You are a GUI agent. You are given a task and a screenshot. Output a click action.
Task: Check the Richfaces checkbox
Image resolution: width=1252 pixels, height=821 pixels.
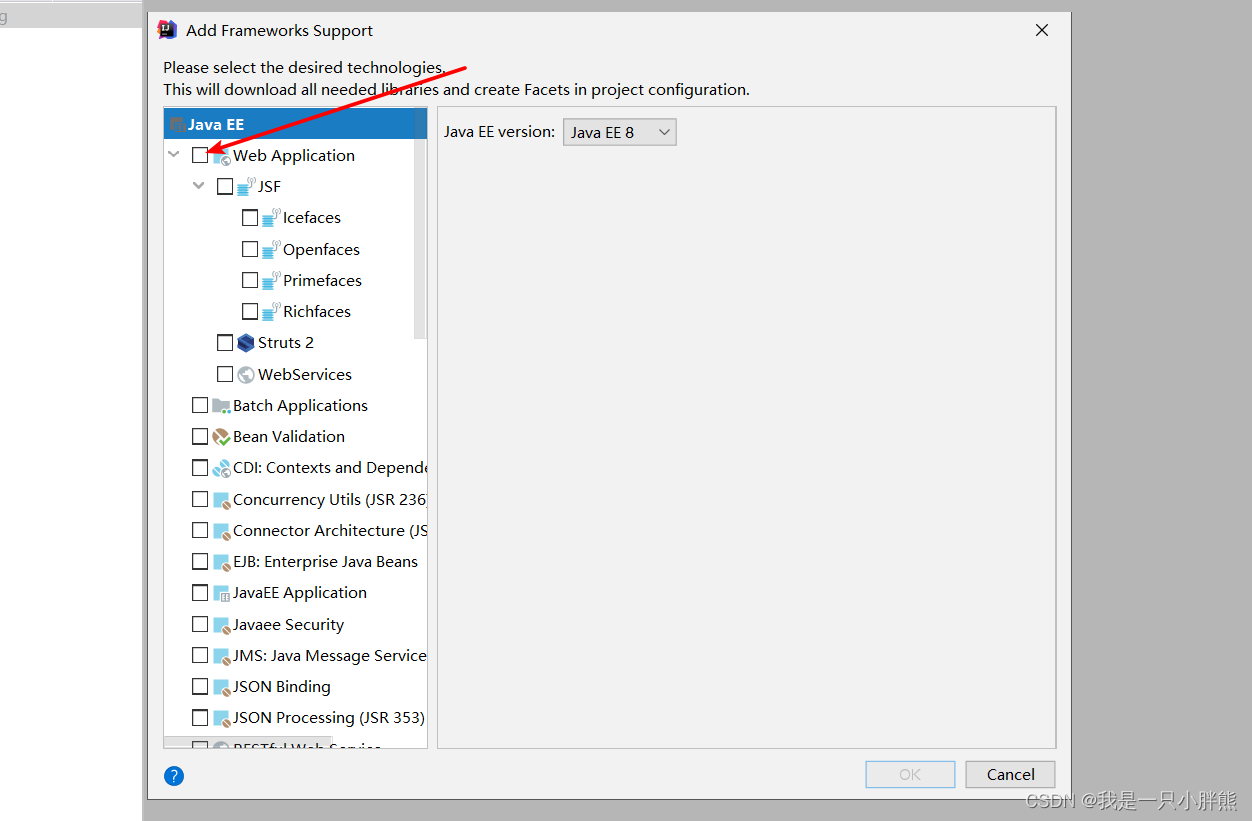pyautogui.click(x=250, y=311)
